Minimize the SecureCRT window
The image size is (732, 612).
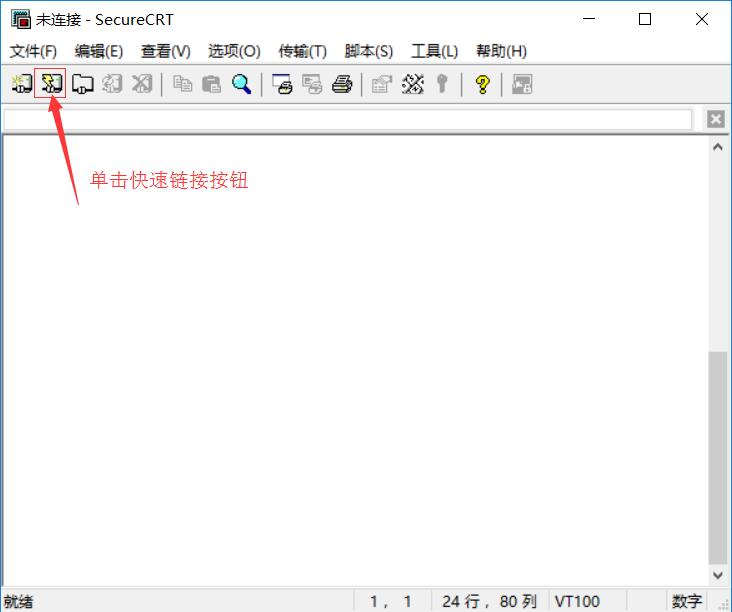(x=589, y=19)
